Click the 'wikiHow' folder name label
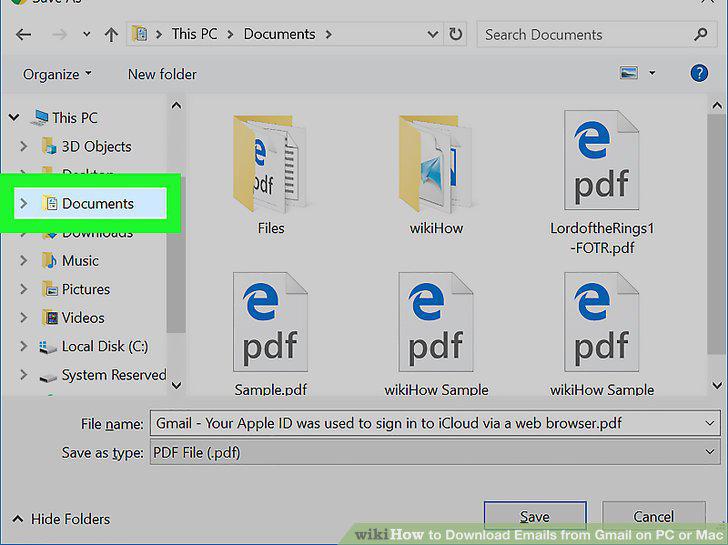 [x=436, y=228]
